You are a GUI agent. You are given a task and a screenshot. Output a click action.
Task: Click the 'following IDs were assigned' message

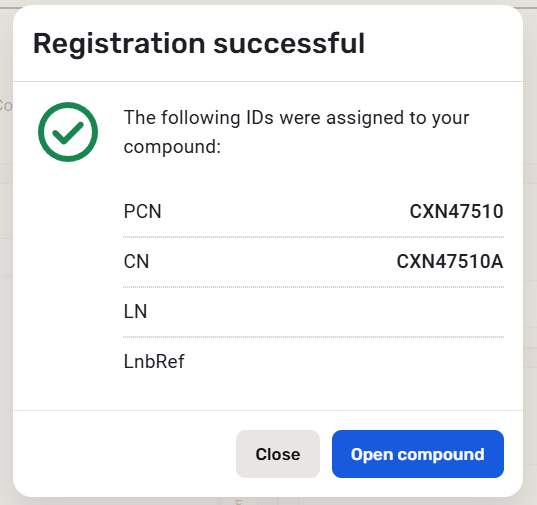click(x=296, y=132)
